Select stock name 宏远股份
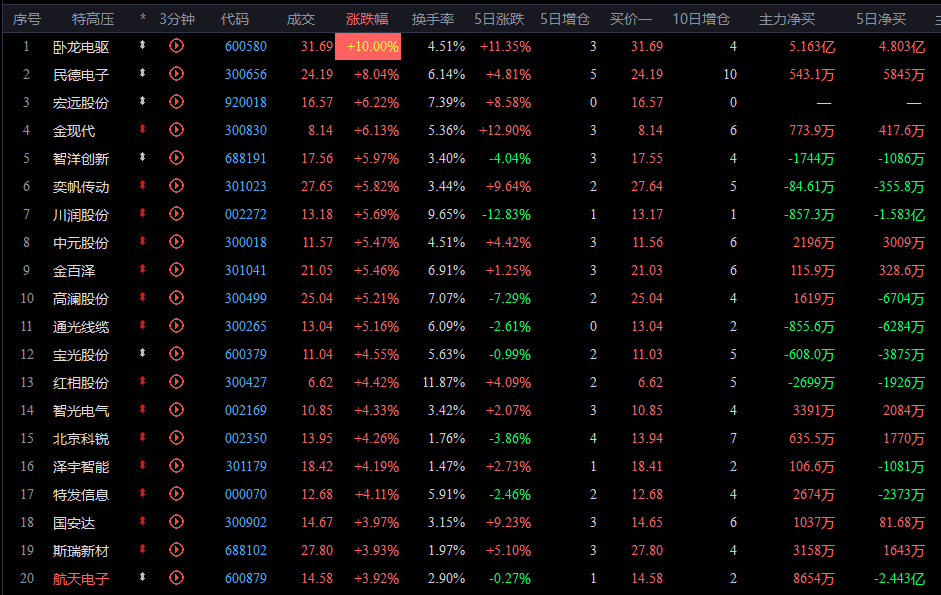The width and height of the screenshot is (941, 595). pyautogui.click(x=81, y=103)
